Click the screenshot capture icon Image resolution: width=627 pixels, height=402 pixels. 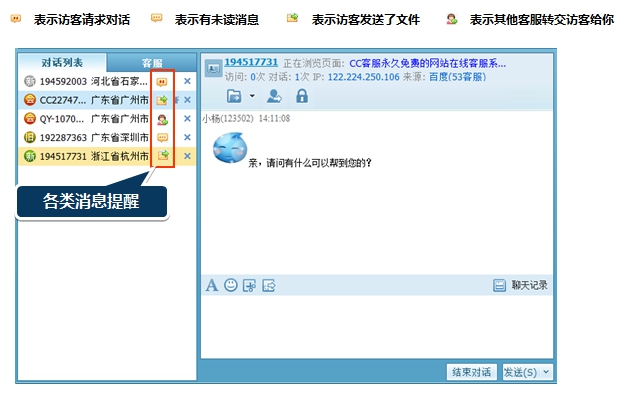250,286
